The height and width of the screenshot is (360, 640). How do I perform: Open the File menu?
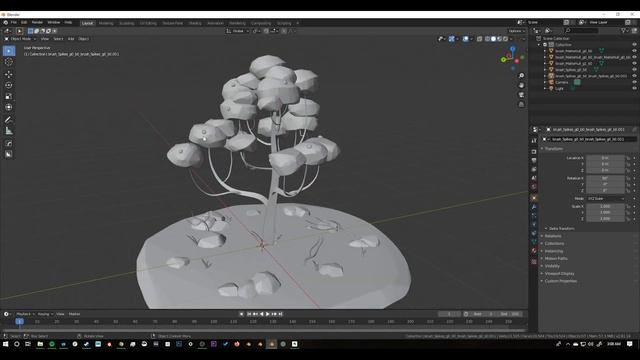coord(14,23)
